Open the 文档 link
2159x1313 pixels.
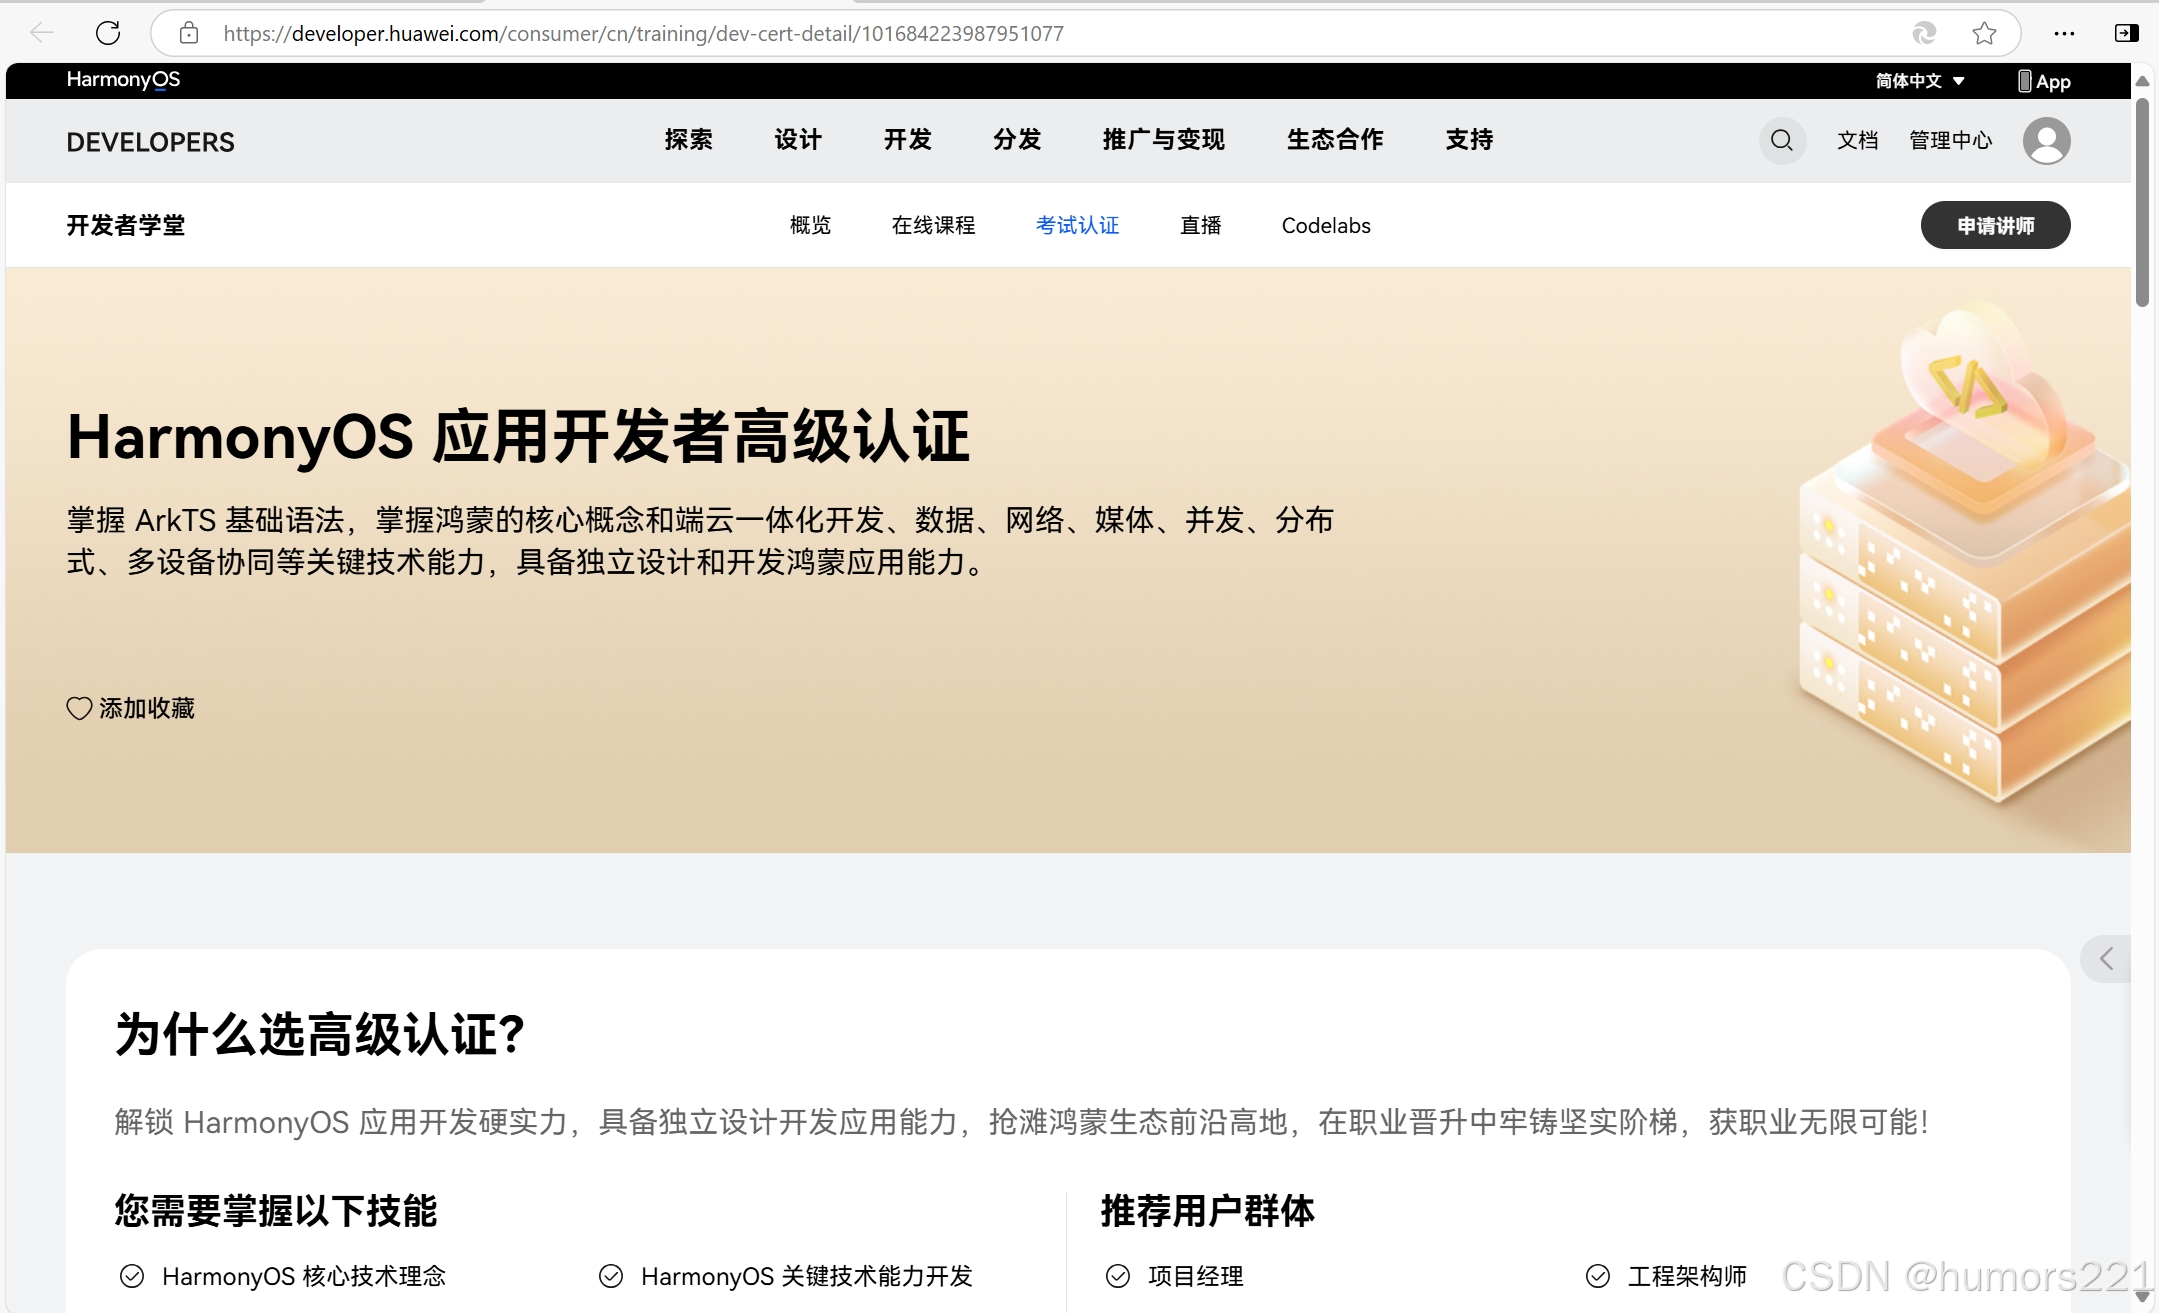coord(1857,140)
